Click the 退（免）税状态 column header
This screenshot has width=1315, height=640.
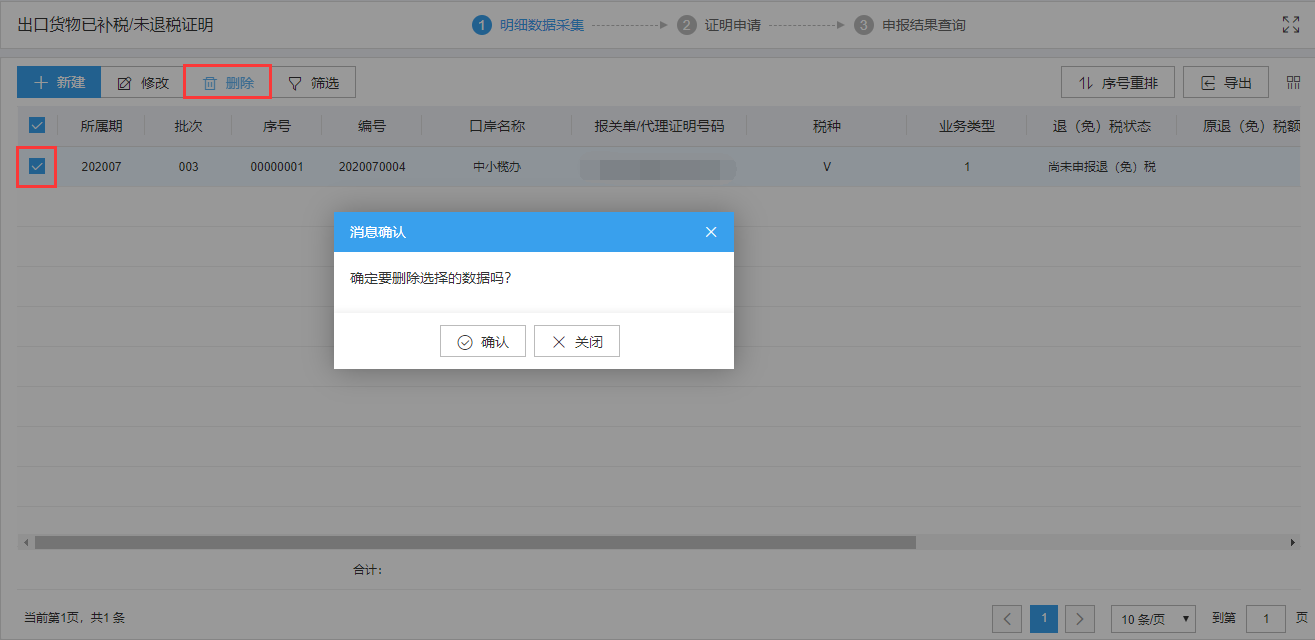[x=1102, y=126]
